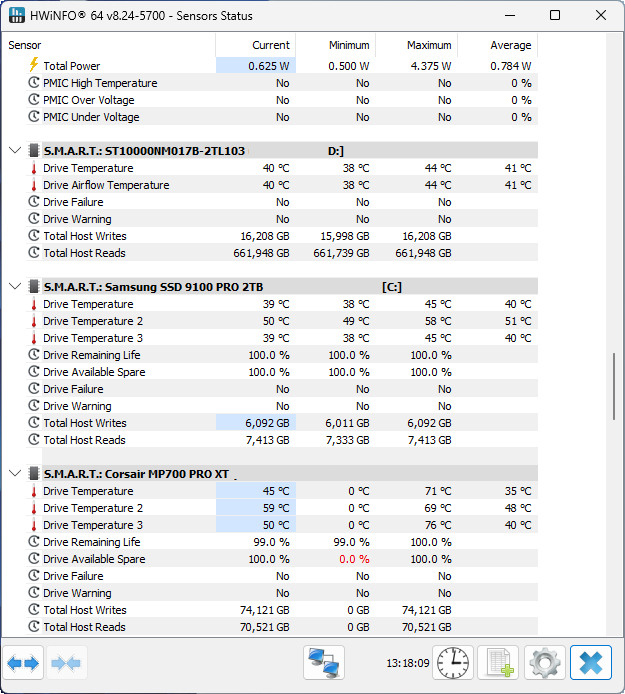Click the 13:18:09 elapsed time display
The image size is (625, 694).
coord(408,663)
